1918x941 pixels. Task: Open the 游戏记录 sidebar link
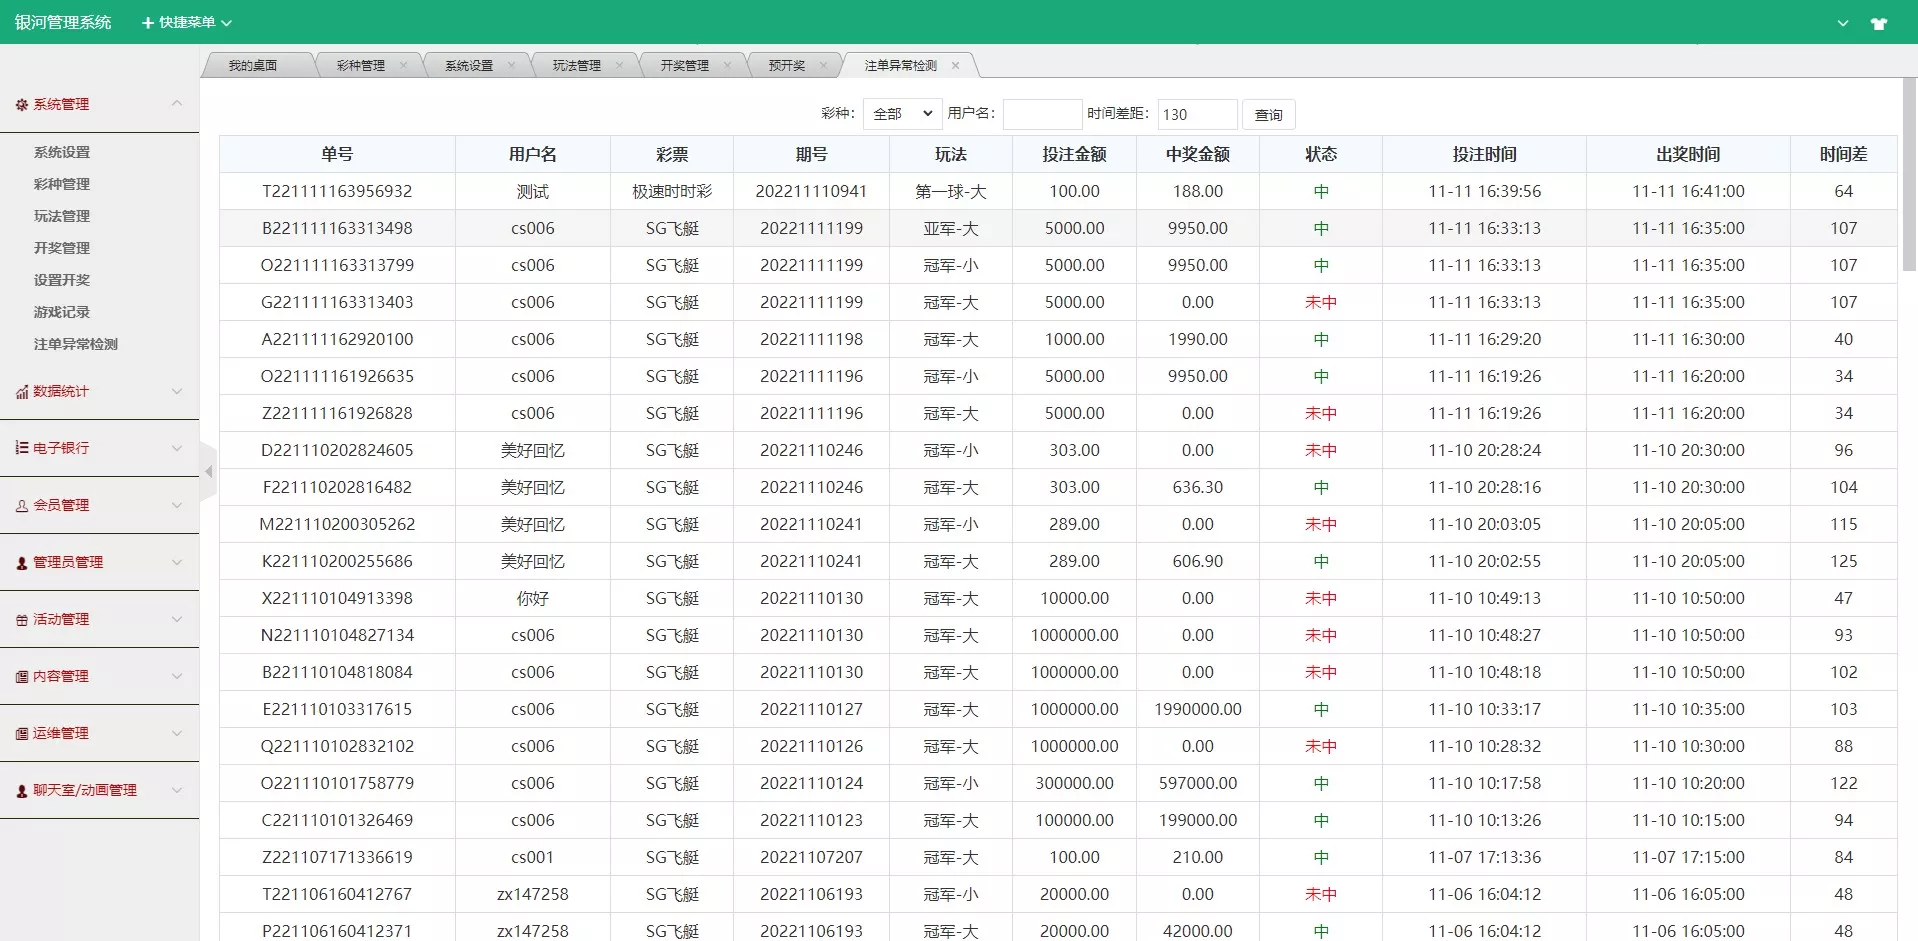[62, 311]
